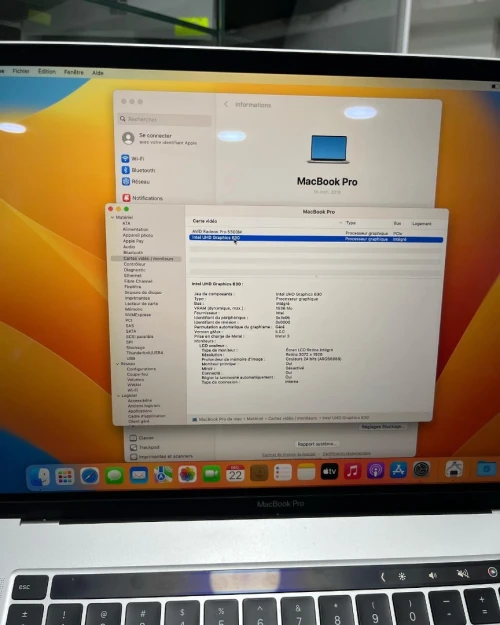The image size is (500, 625).
Task: Launch Music app from the Dock
Action: 352,471
